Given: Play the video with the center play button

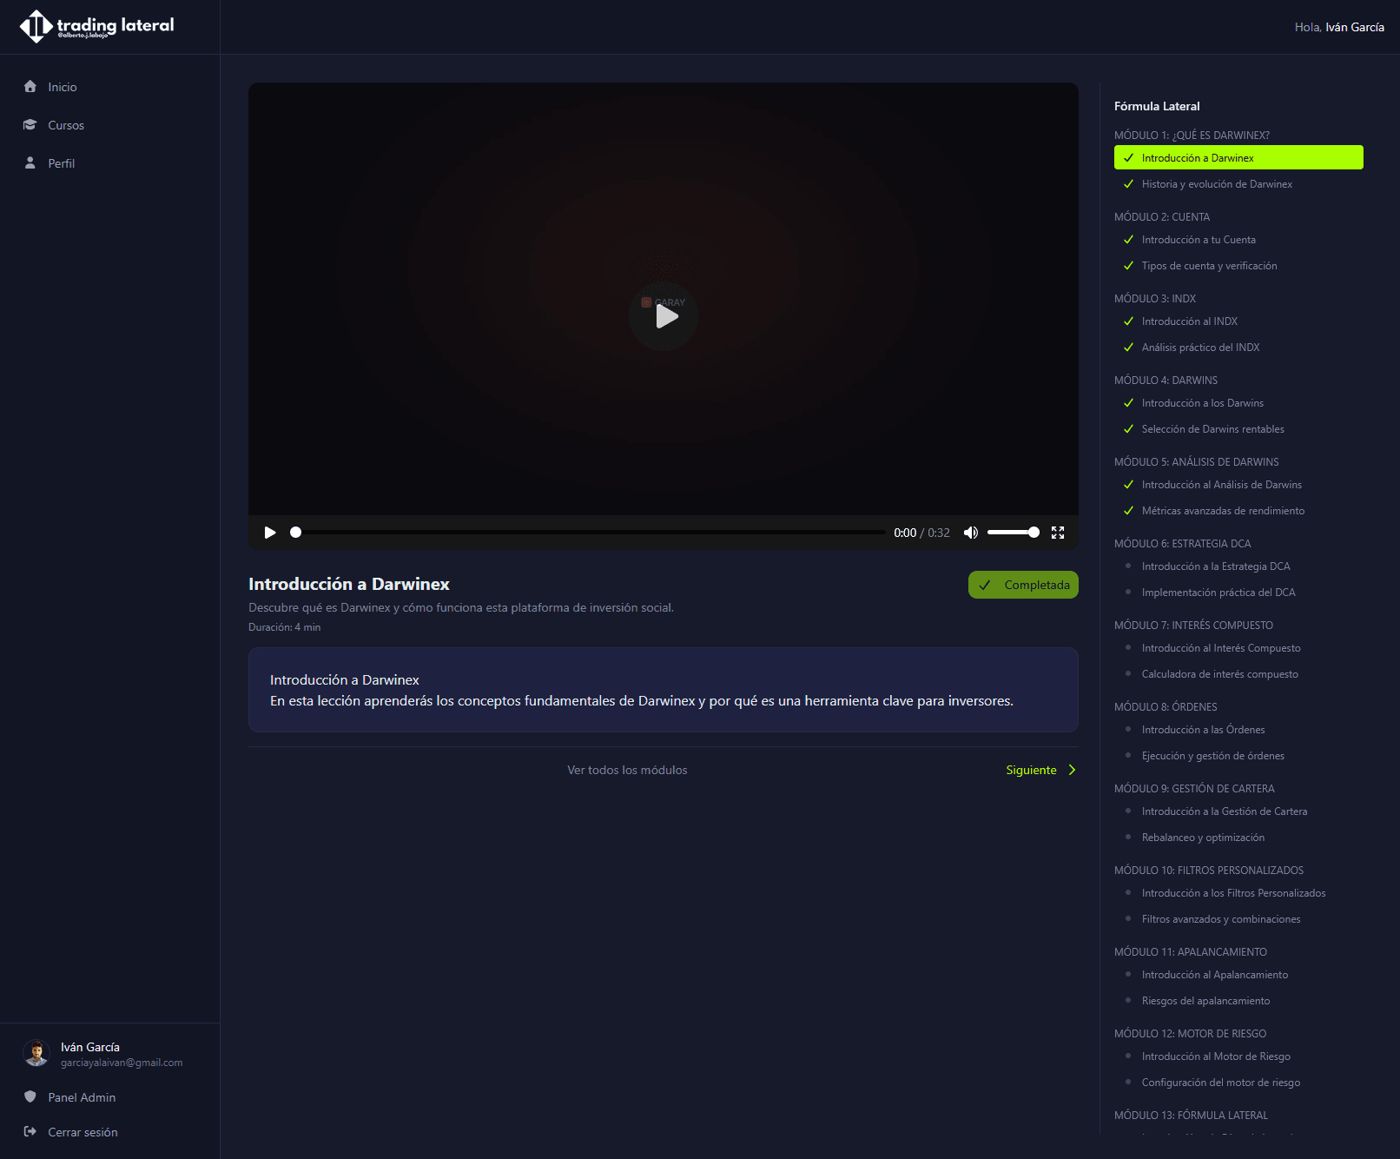Looking at the screenshot, I should pyautogui.click(x=664, y=316).
